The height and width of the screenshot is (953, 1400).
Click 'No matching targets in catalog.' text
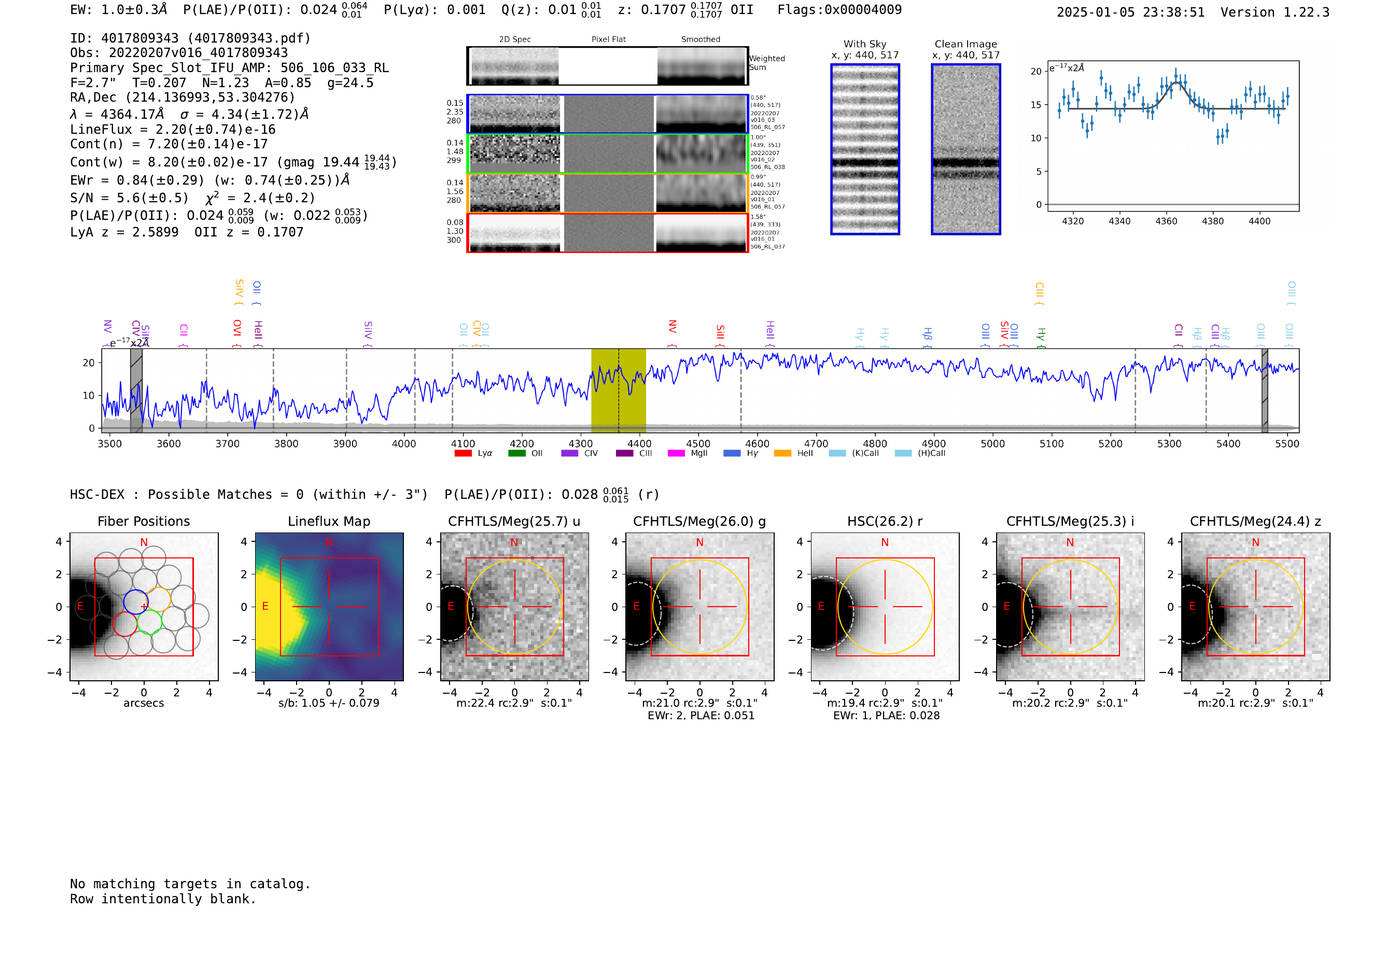tap(190, 884)
